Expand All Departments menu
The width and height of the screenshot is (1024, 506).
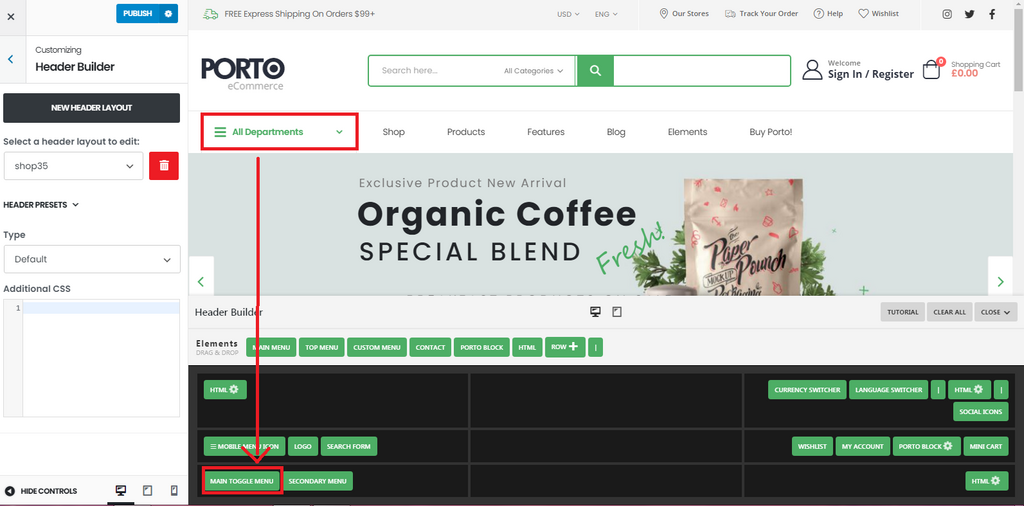(x=280, y=132)
